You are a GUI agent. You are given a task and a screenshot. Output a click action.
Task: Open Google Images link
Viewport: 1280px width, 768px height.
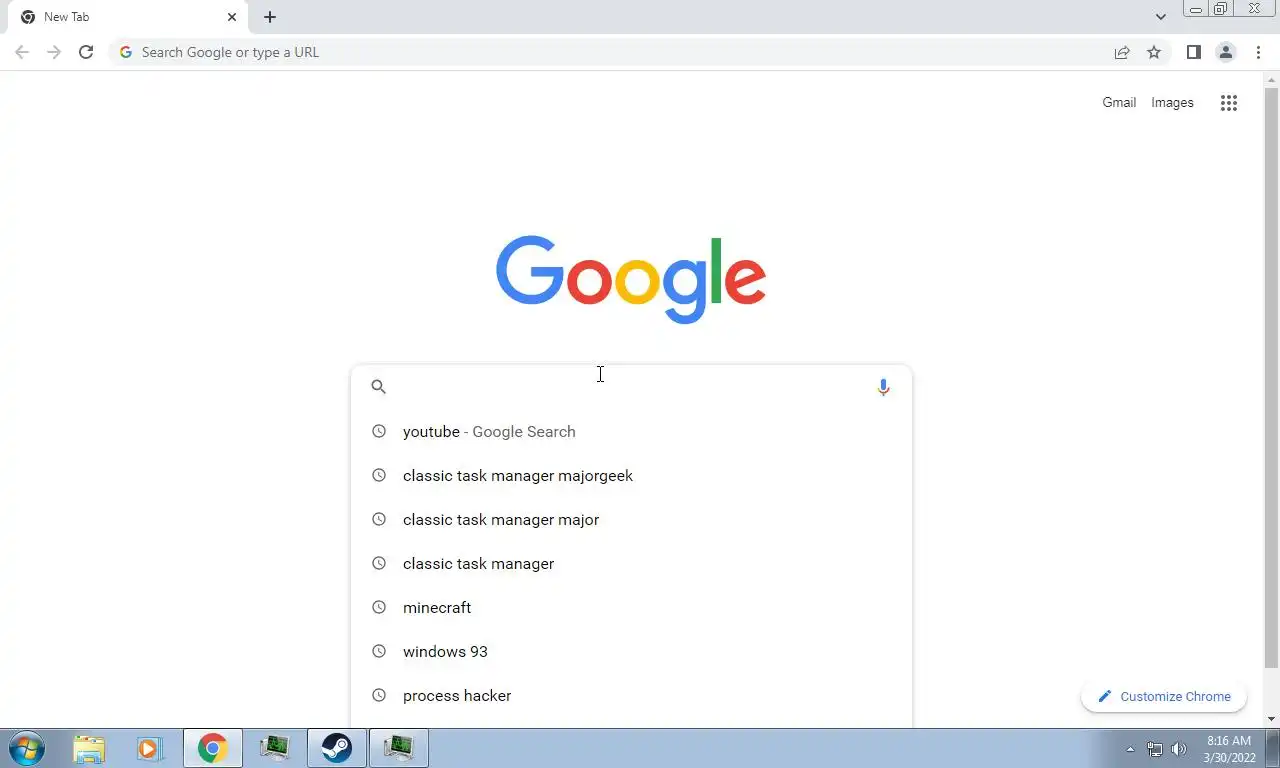click(x=1172, y=102)
